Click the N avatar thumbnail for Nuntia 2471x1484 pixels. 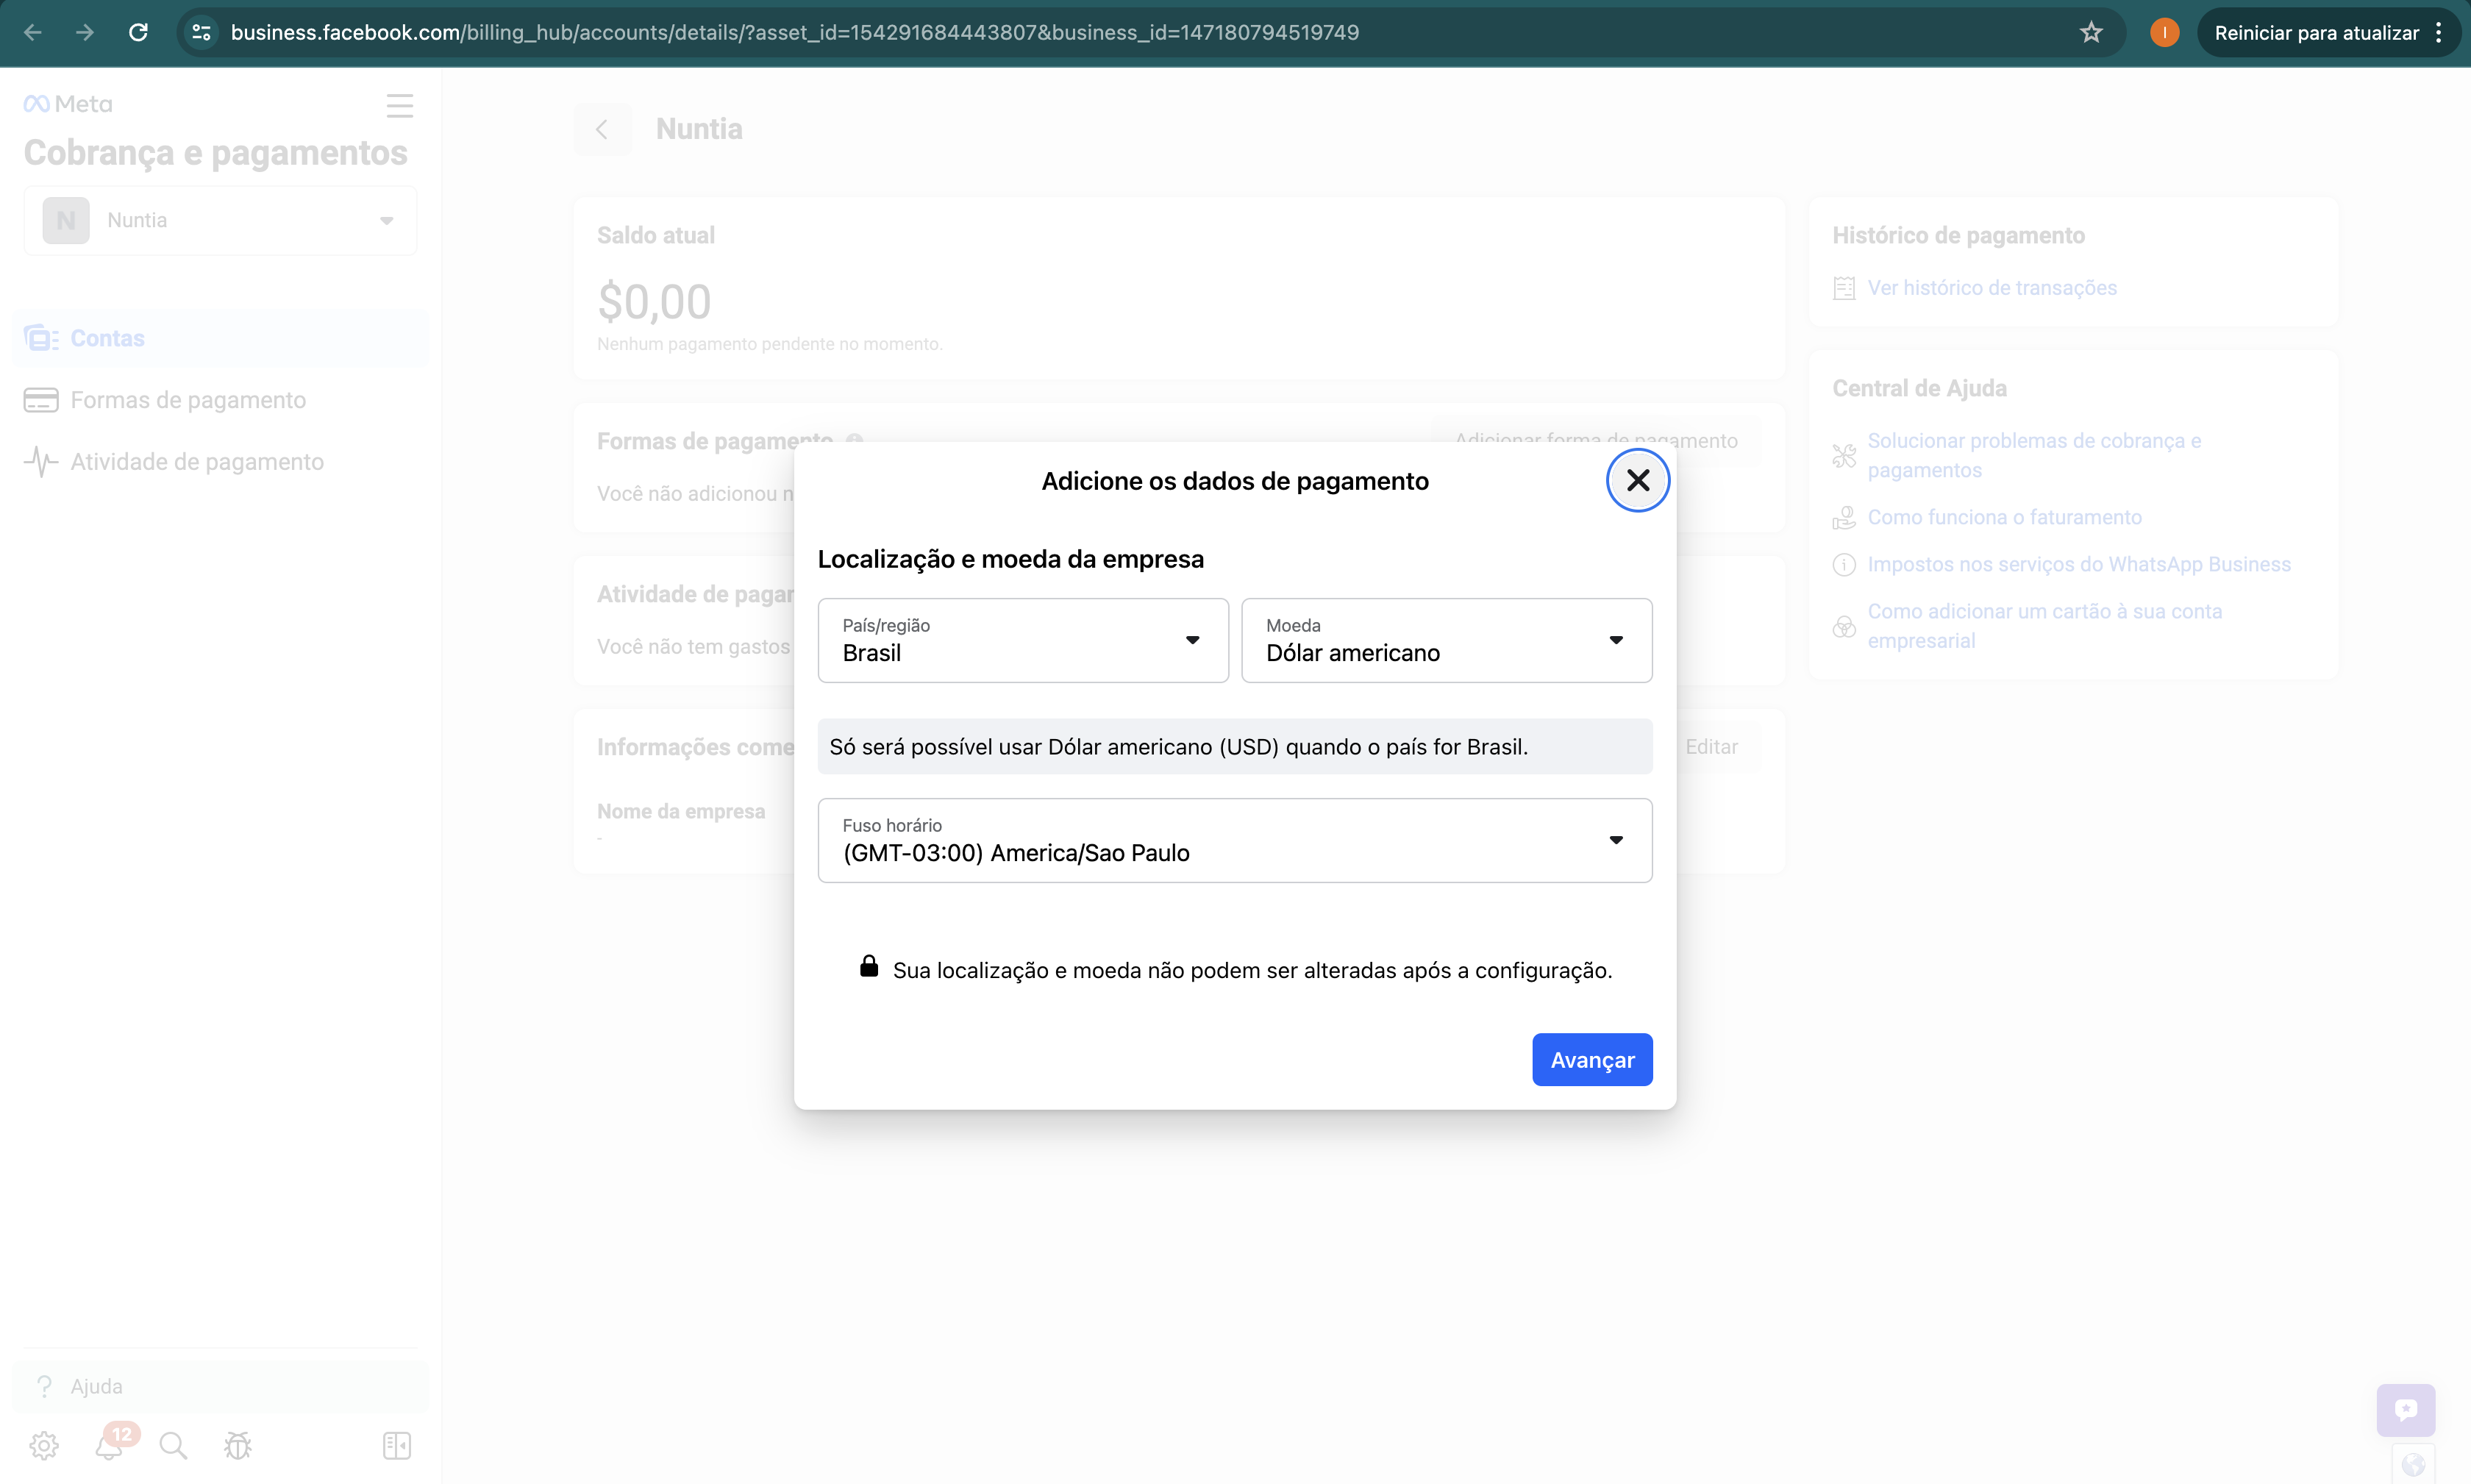pyautogui.click(x=66, y=220)
